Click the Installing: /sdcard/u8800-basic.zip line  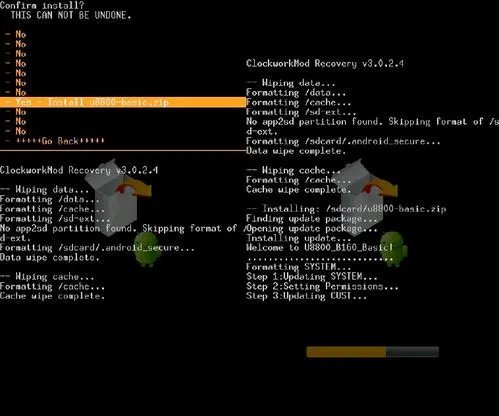pyautogui.click(x=346, y=209)
